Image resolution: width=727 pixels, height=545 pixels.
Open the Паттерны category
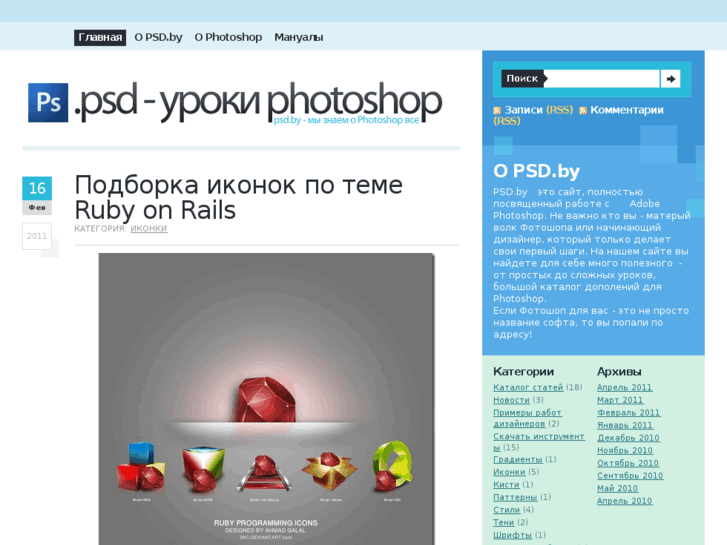(x=515, y=497)
